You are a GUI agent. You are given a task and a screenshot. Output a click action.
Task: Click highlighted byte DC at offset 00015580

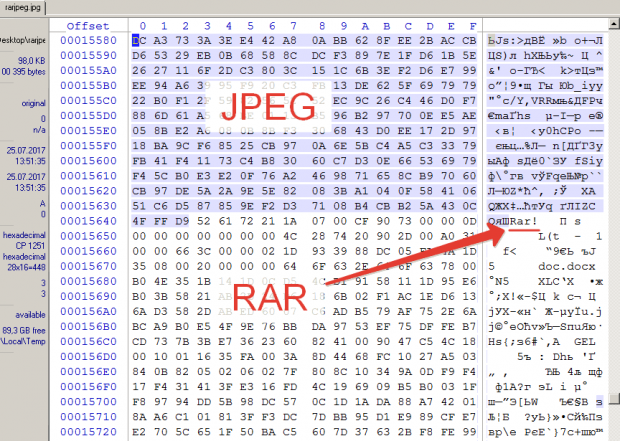(139, 40)
